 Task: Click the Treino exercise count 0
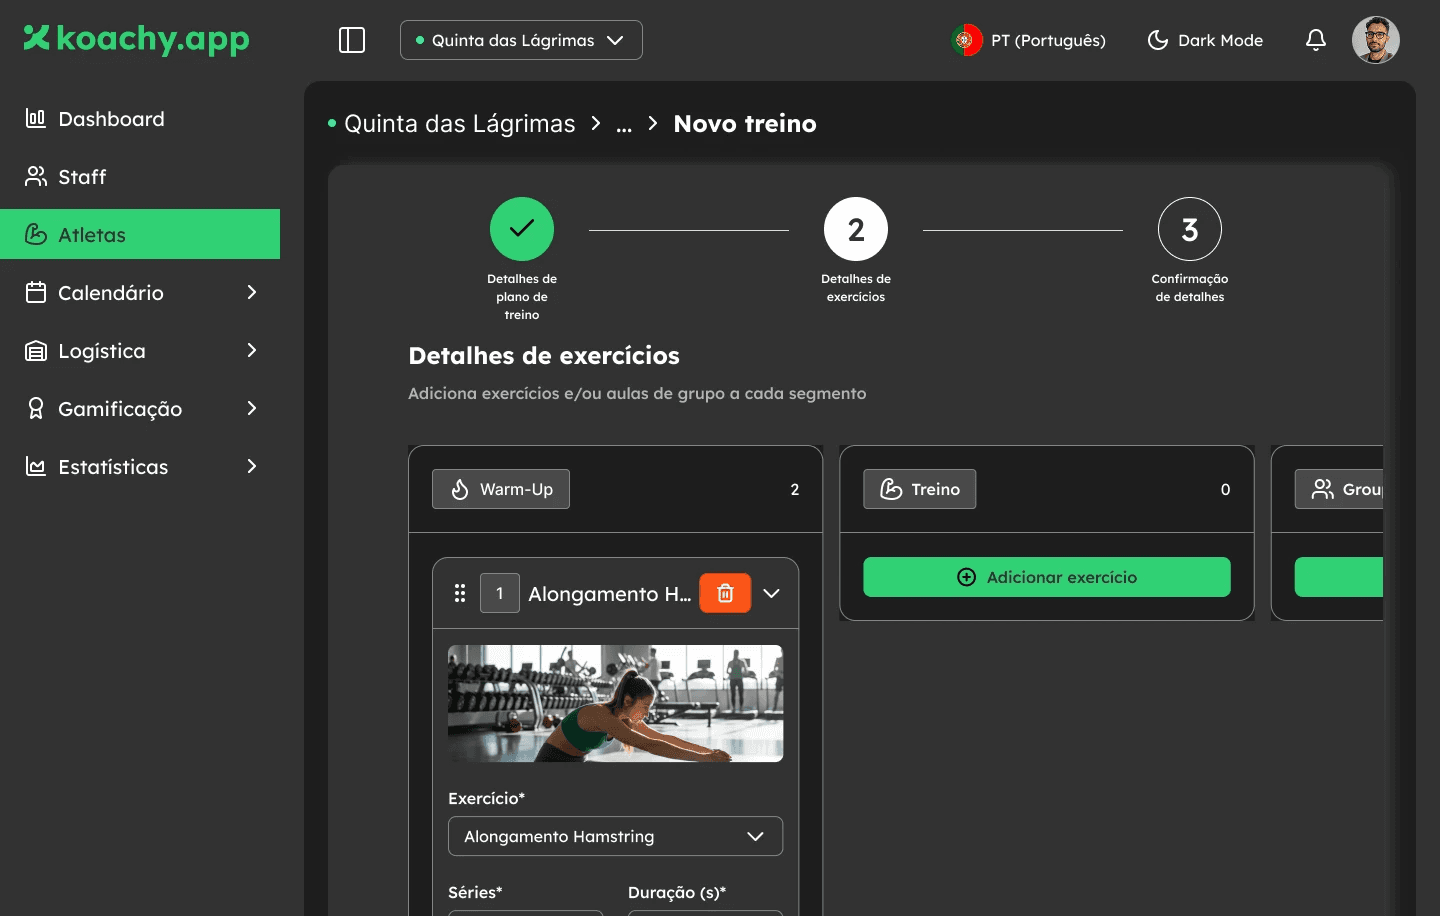click(1225, 489)
